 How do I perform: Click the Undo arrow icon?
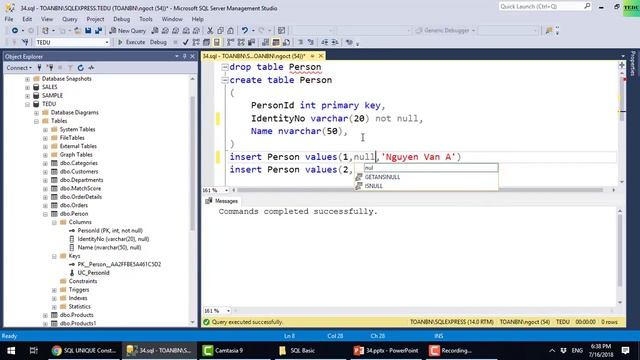[245, 31]
